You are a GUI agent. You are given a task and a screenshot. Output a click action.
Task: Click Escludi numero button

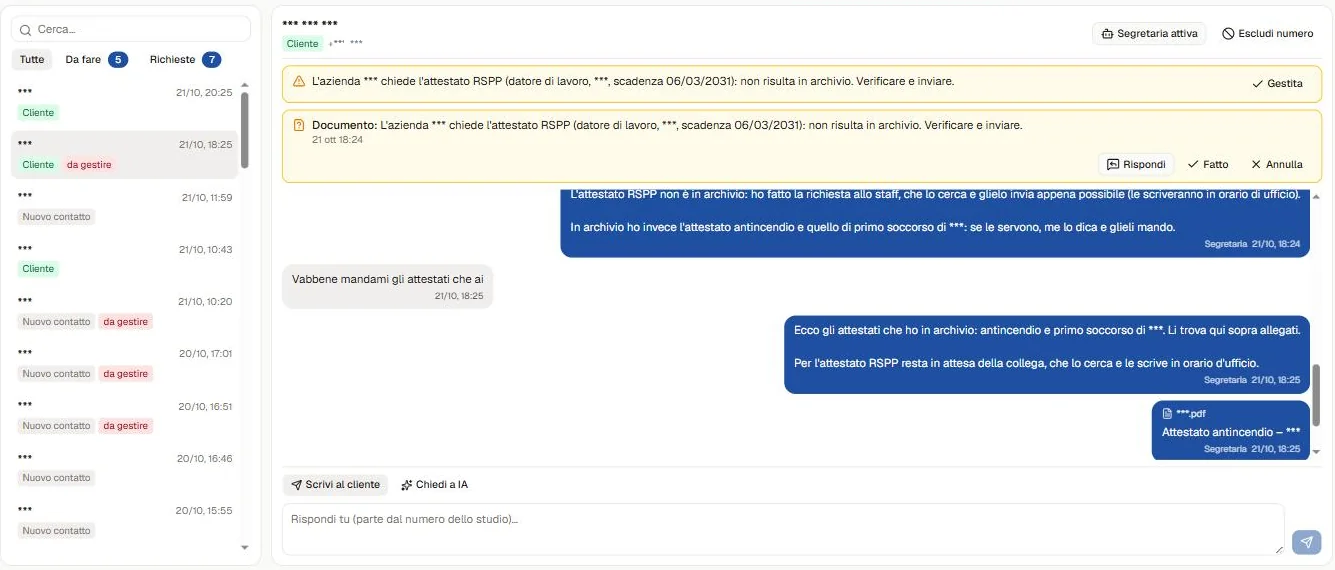[x=1267, y=33]
